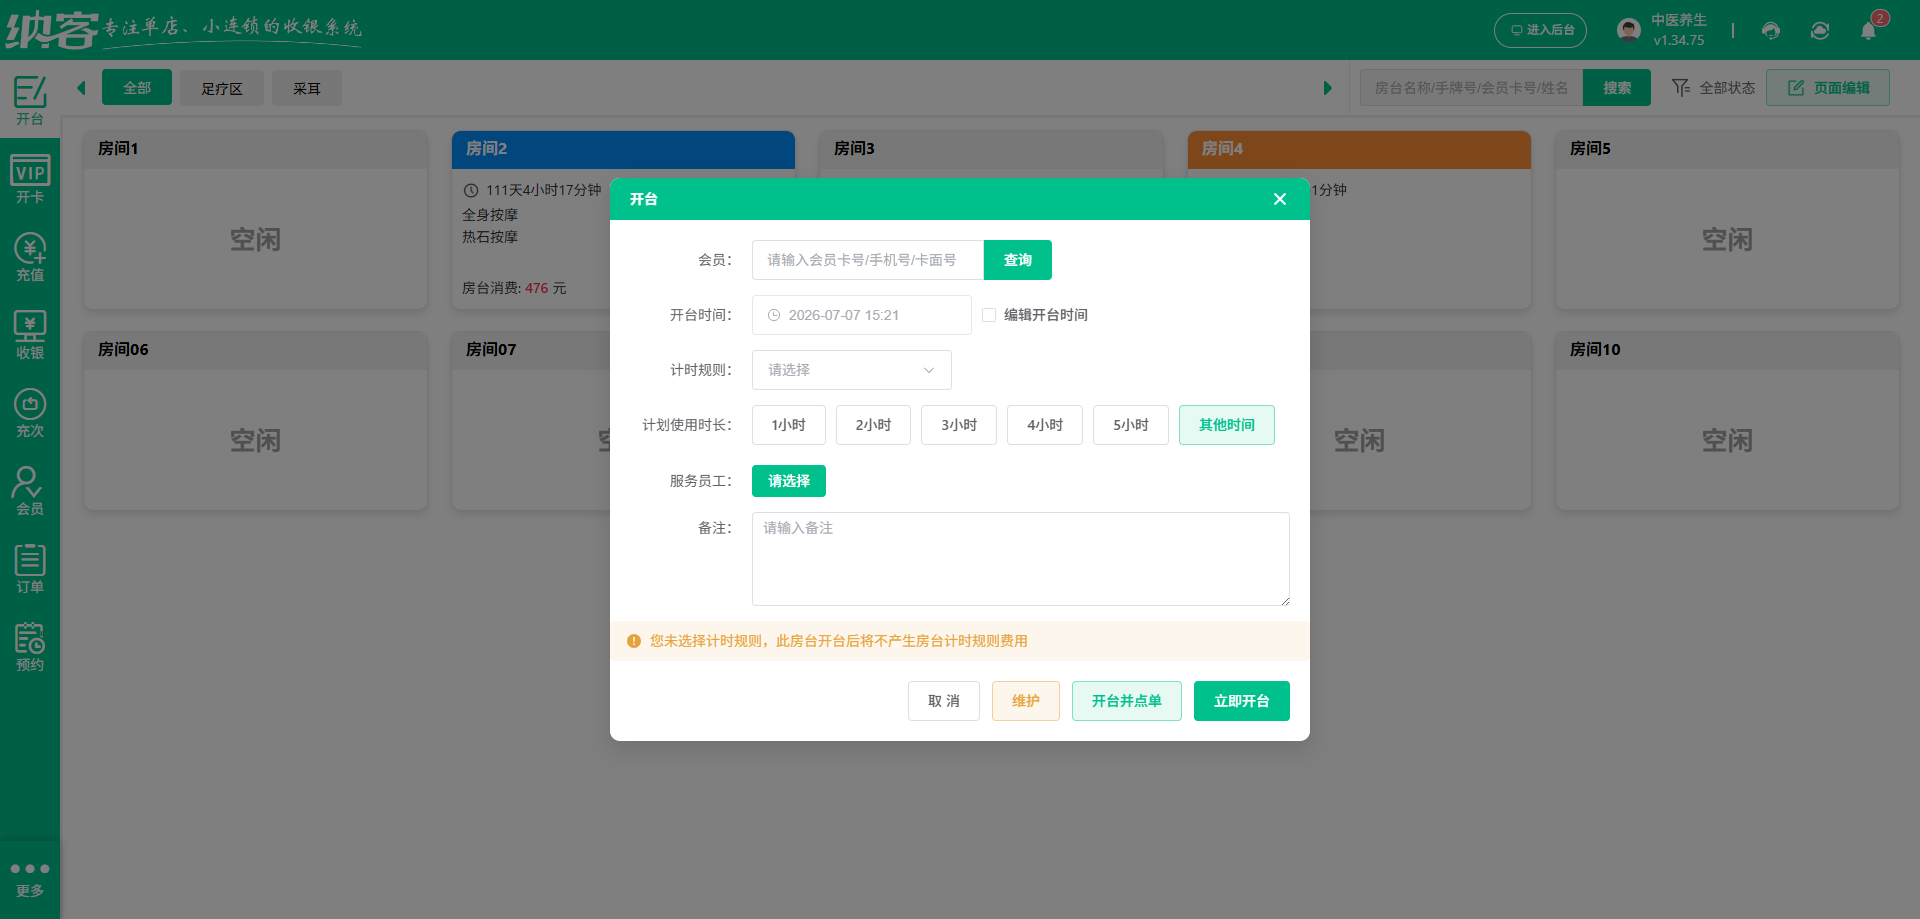1920x919 pixels.
Task: Close the 开台 dialog
Action: tap(1279, 199)
